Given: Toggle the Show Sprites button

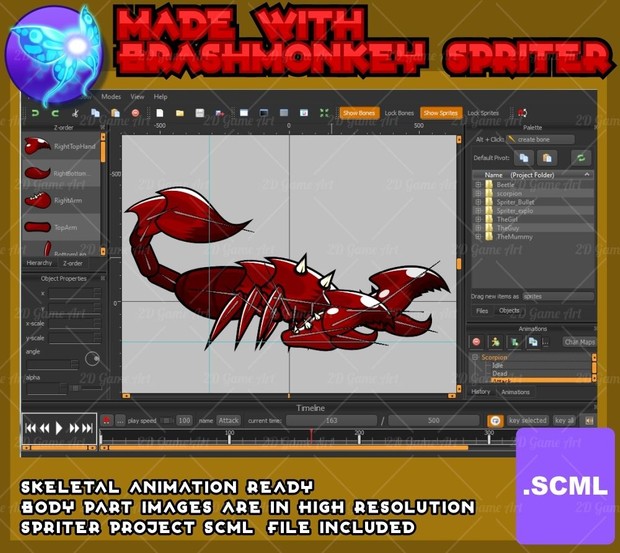Looking at the screenshot, I should pos(441,113).
